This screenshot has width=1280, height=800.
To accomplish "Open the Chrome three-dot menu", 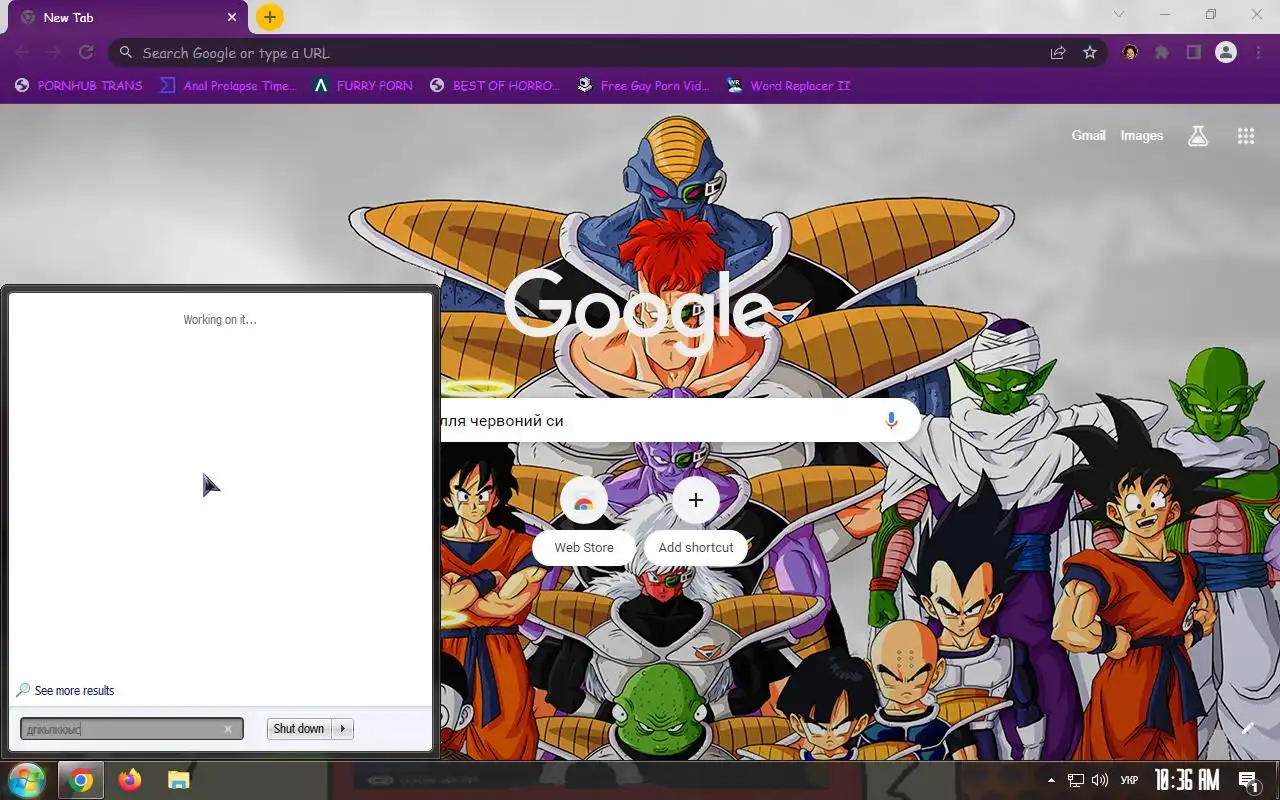I will click(1258, 53).
